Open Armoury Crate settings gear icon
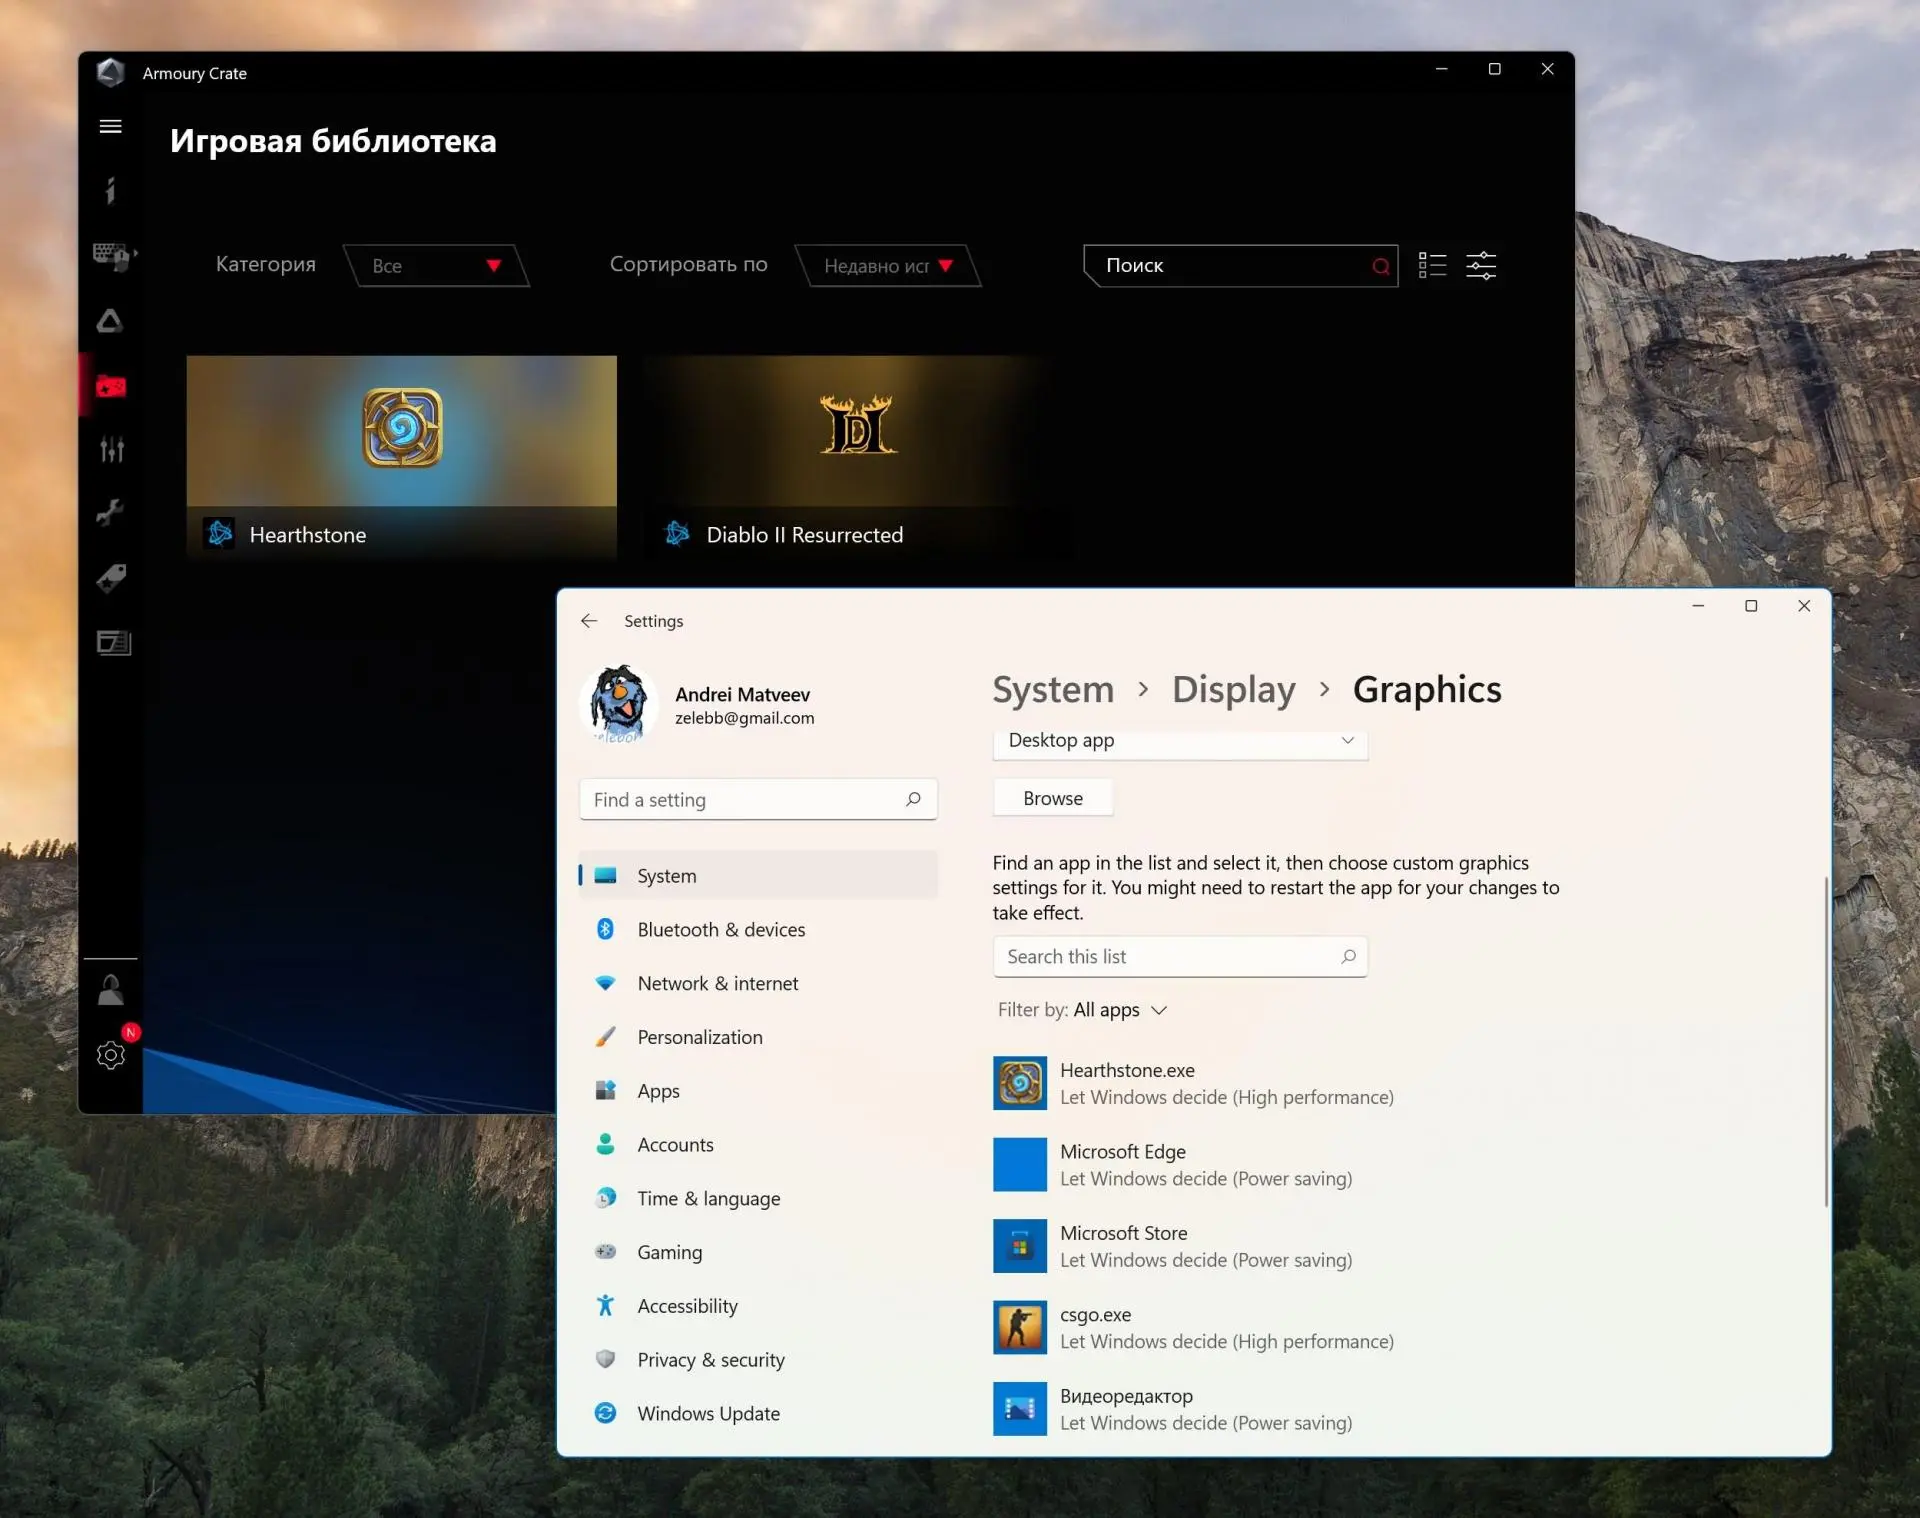 click(111, 1054)
